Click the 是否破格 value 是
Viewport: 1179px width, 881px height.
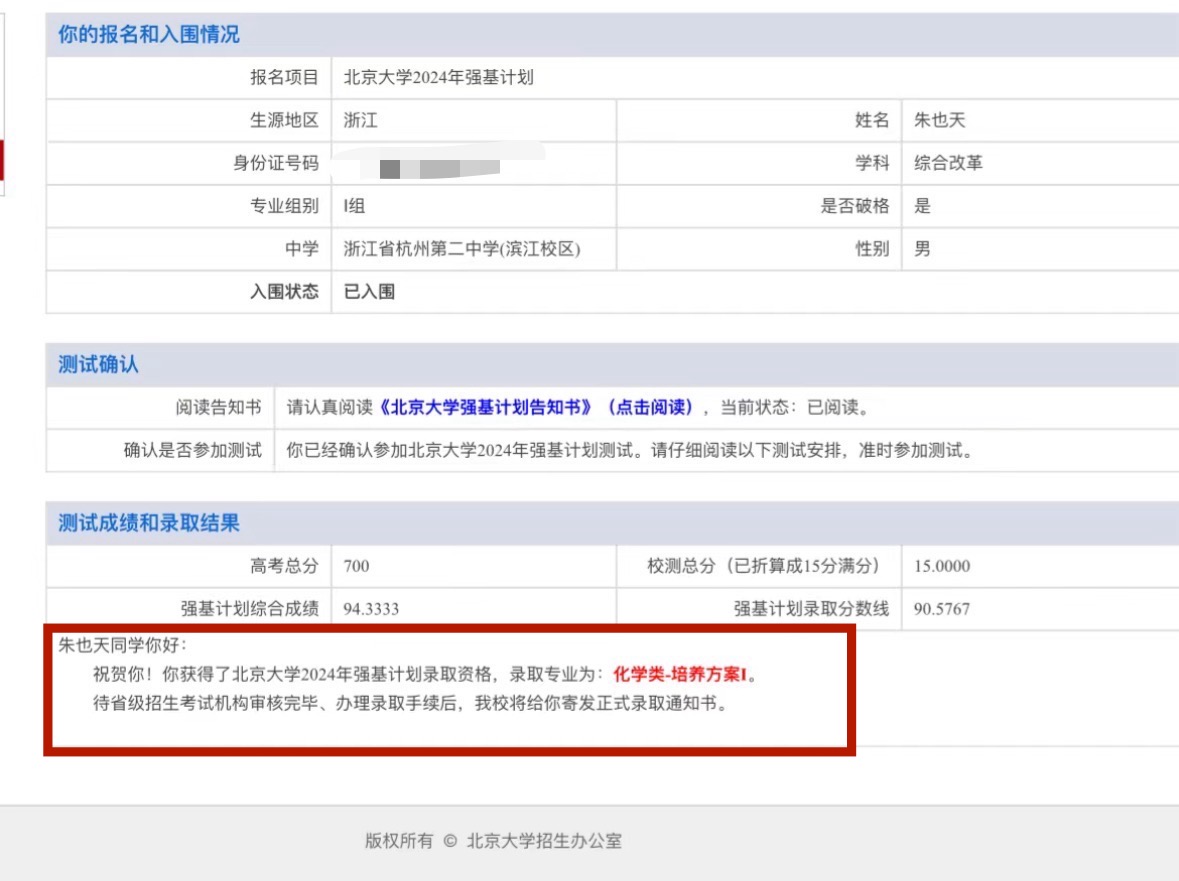(922, 206)
